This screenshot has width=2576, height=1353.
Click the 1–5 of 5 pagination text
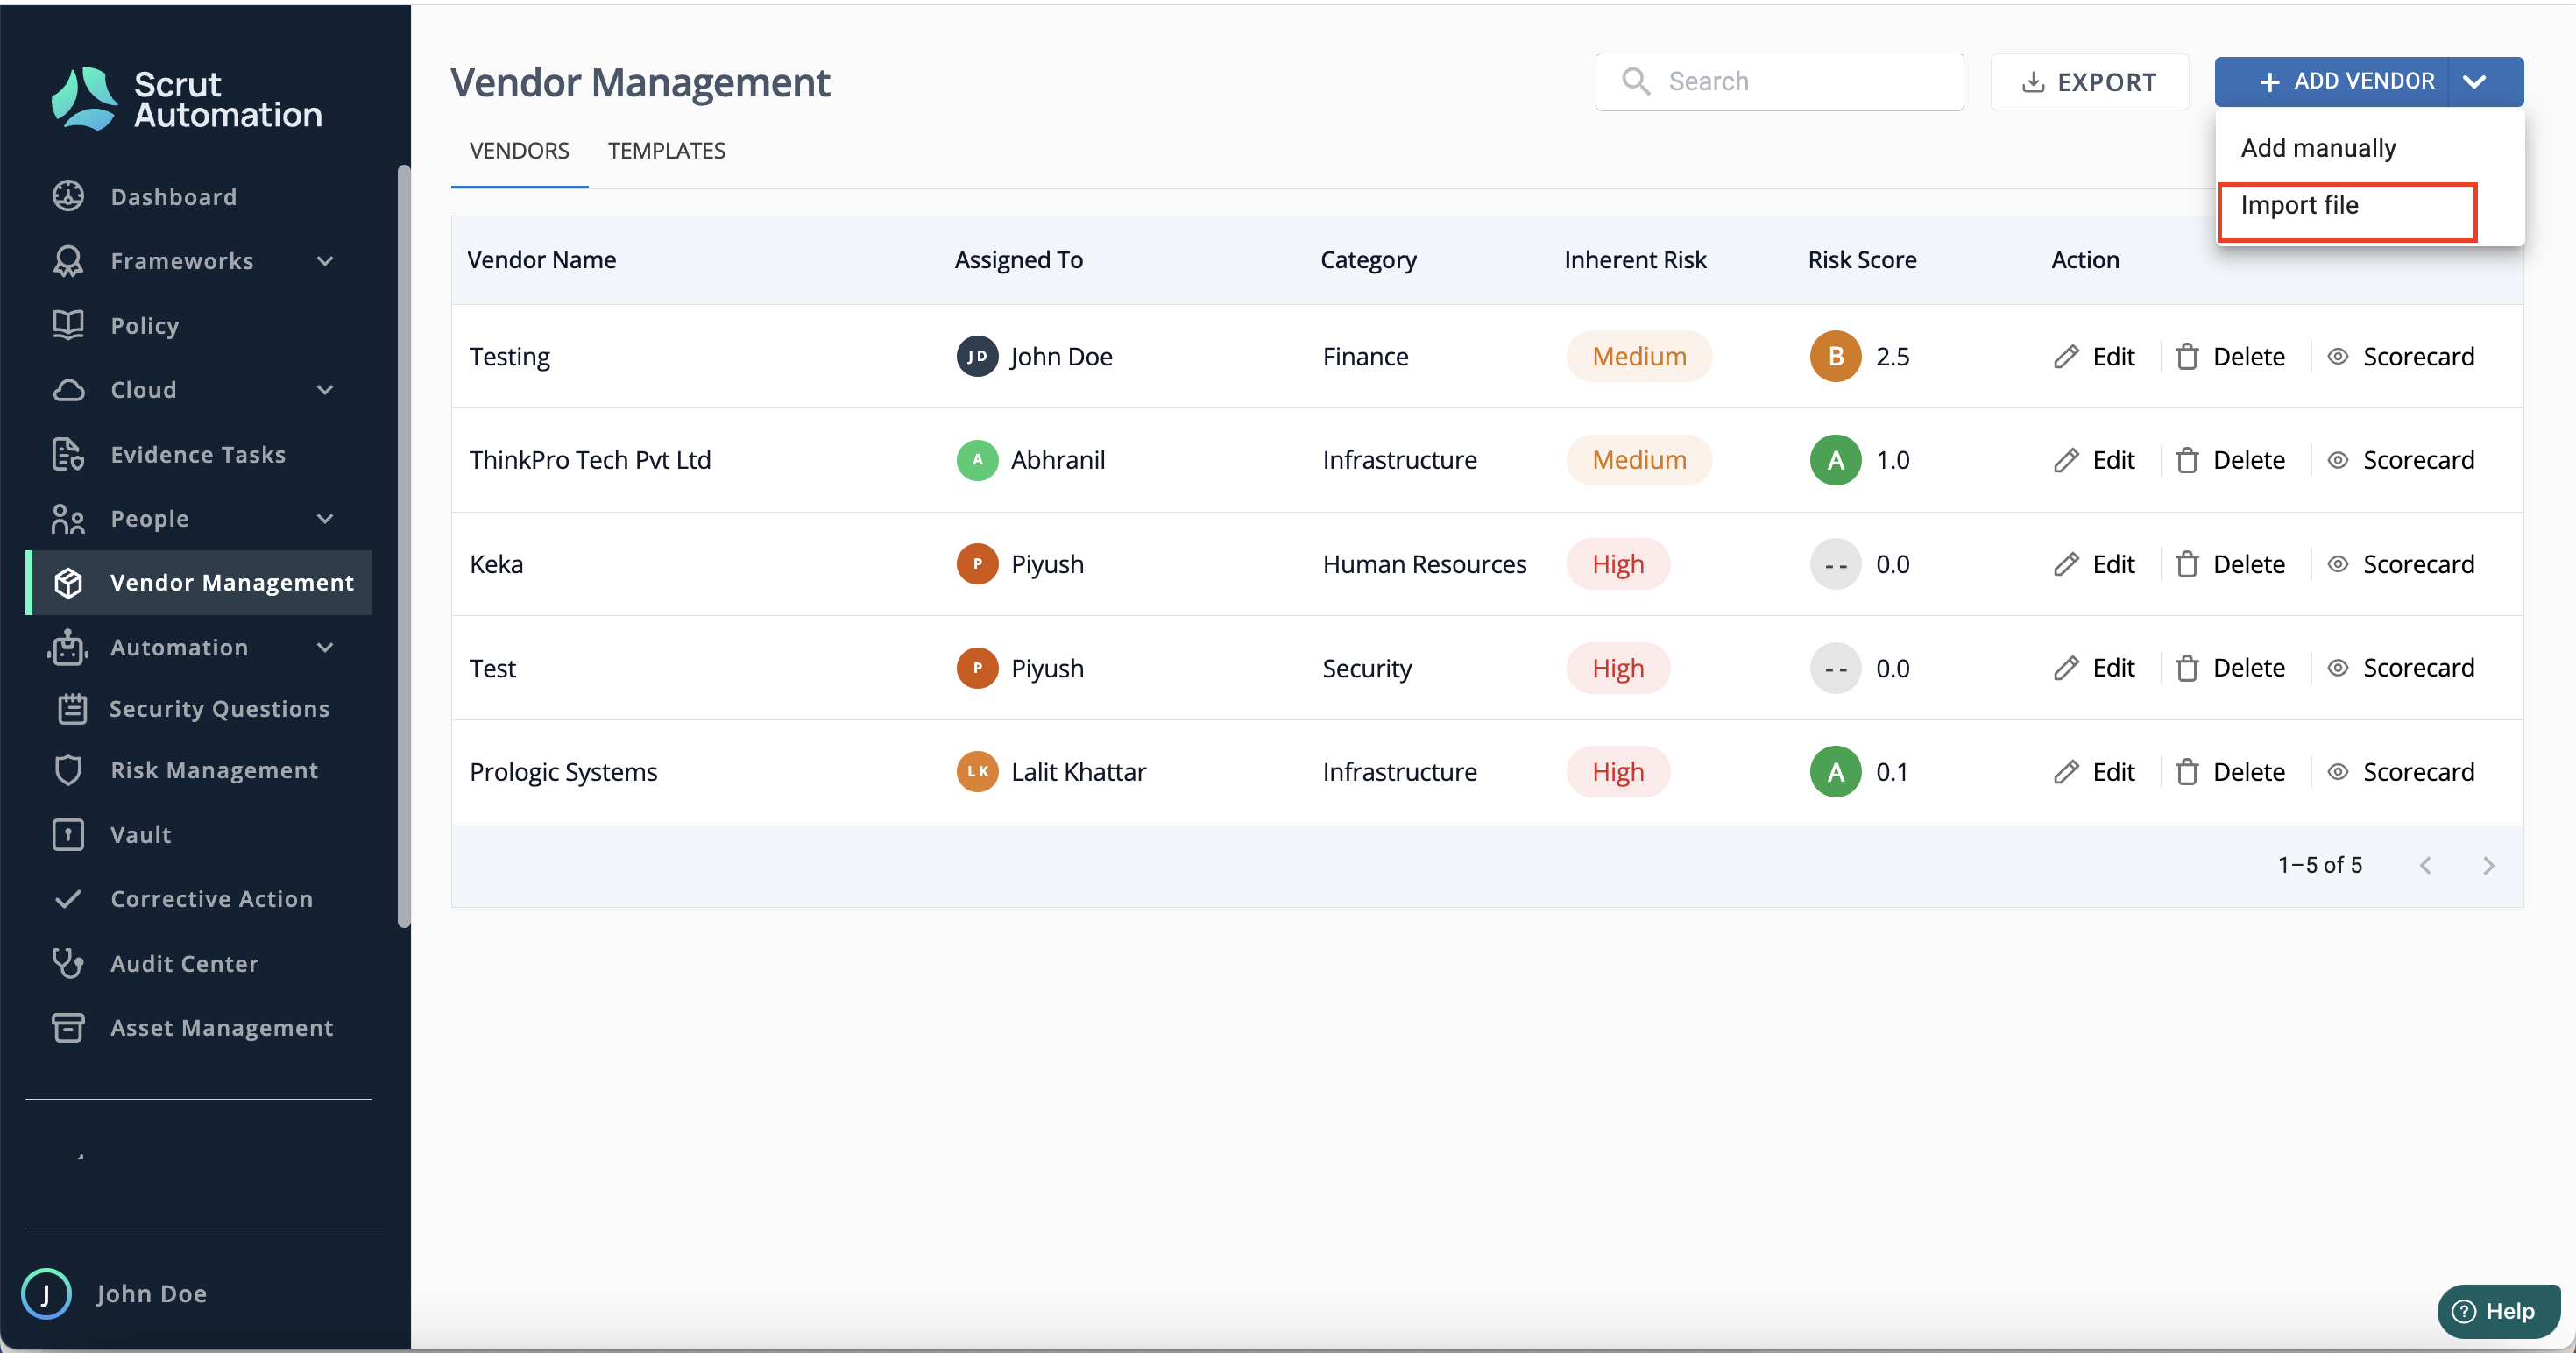pyautogui.click(x=2320, y=865)
